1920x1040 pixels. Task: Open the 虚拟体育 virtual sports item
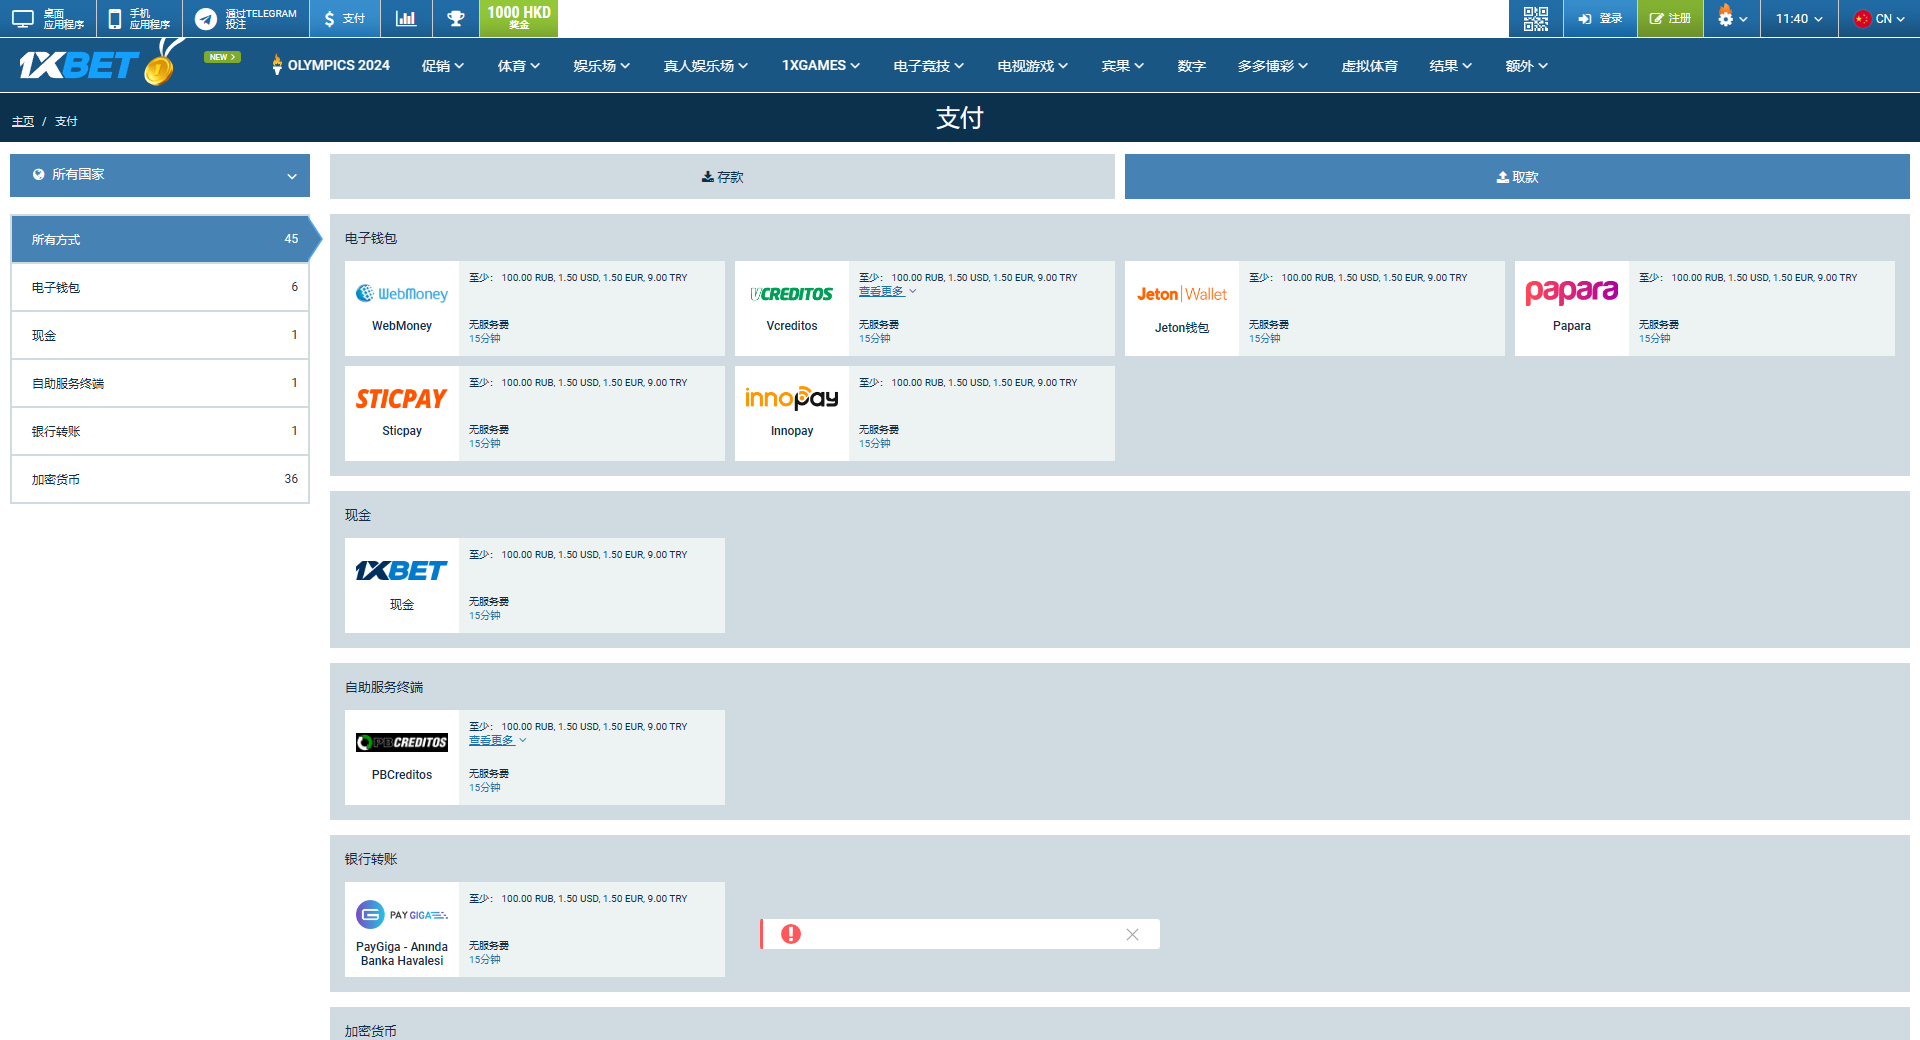[x=1370, y=66]
